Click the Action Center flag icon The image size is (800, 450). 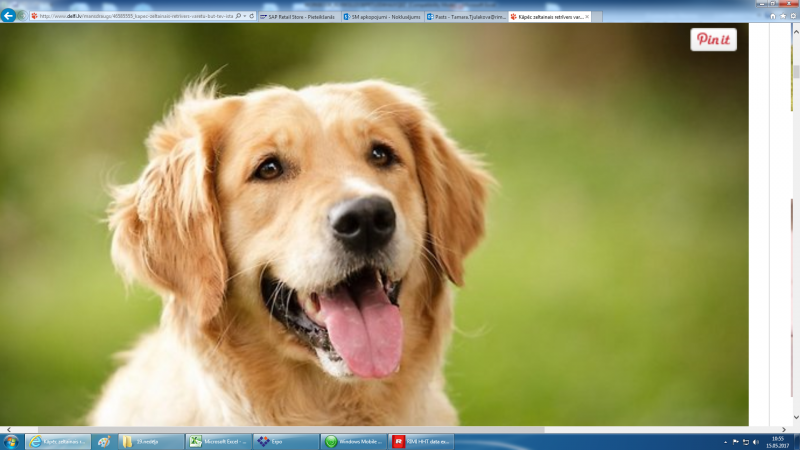(x=735, y=441)
